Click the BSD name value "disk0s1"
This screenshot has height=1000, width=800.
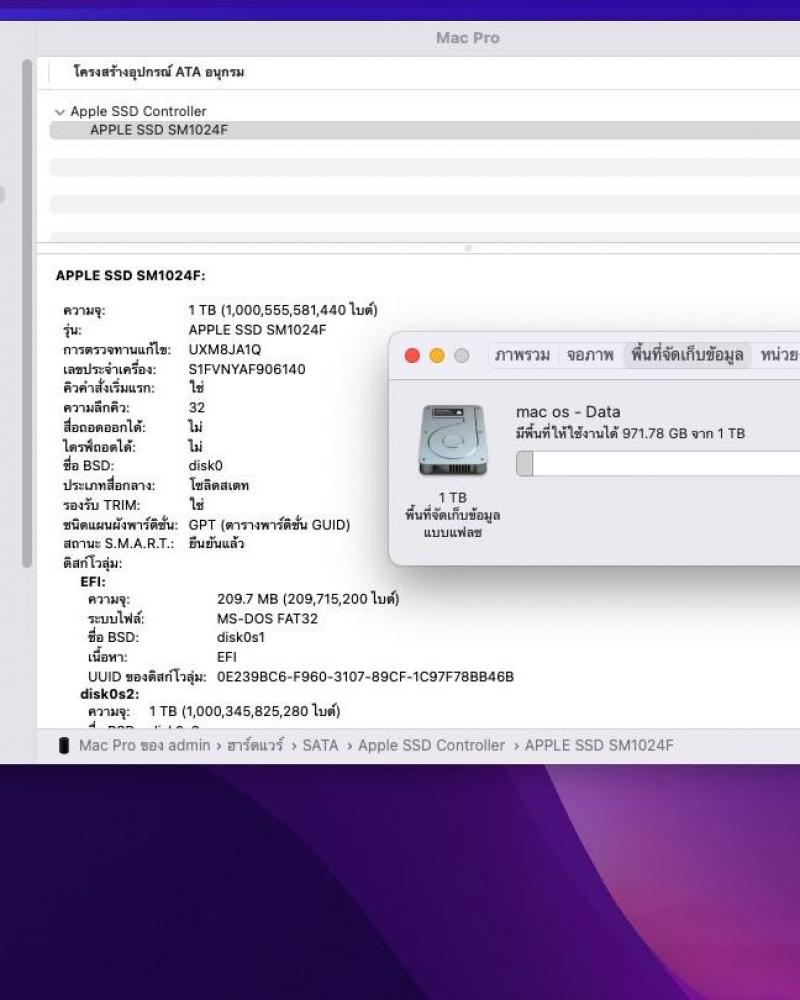(x=241, y=637)
